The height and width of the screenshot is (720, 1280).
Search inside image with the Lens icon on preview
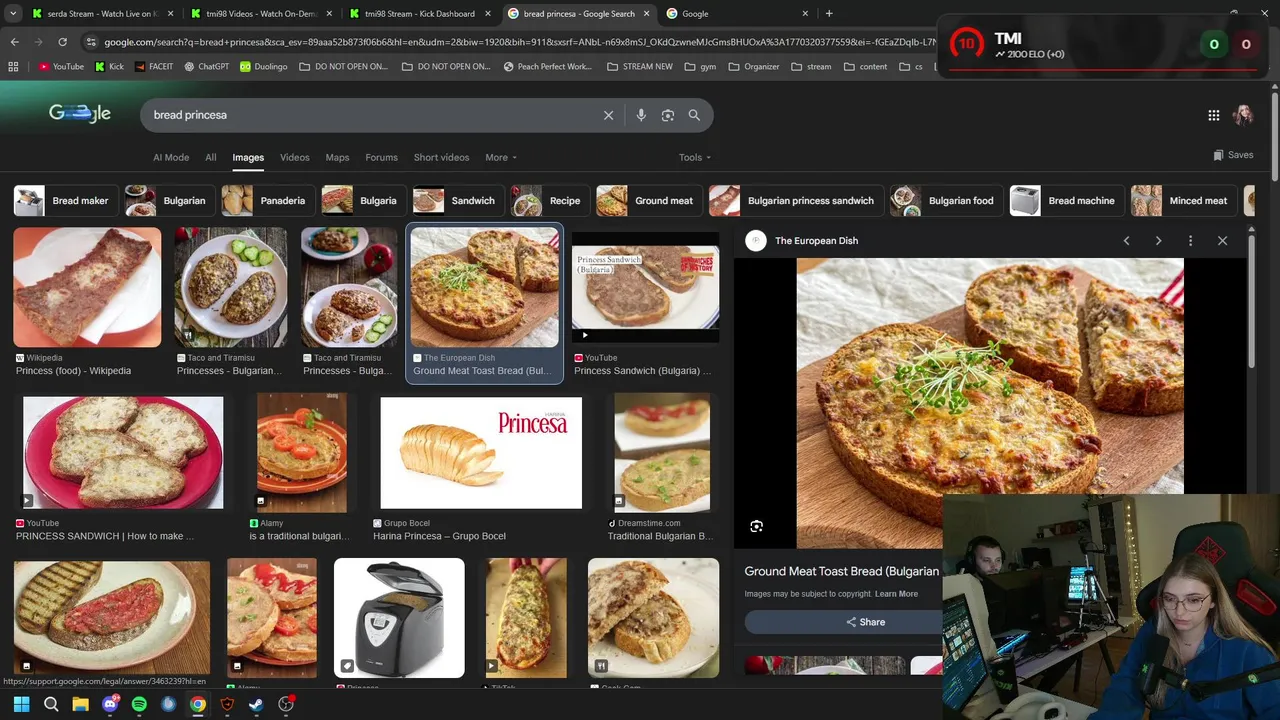757,526
